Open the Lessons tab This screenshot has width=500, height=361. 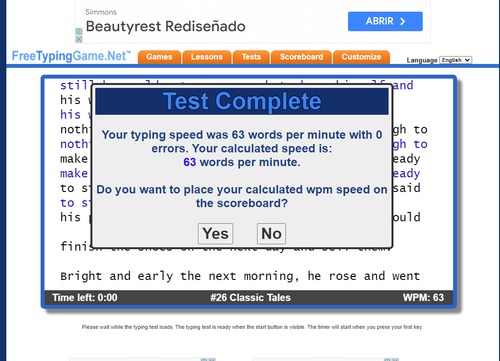pyautogui.click(x=207, y=57)
